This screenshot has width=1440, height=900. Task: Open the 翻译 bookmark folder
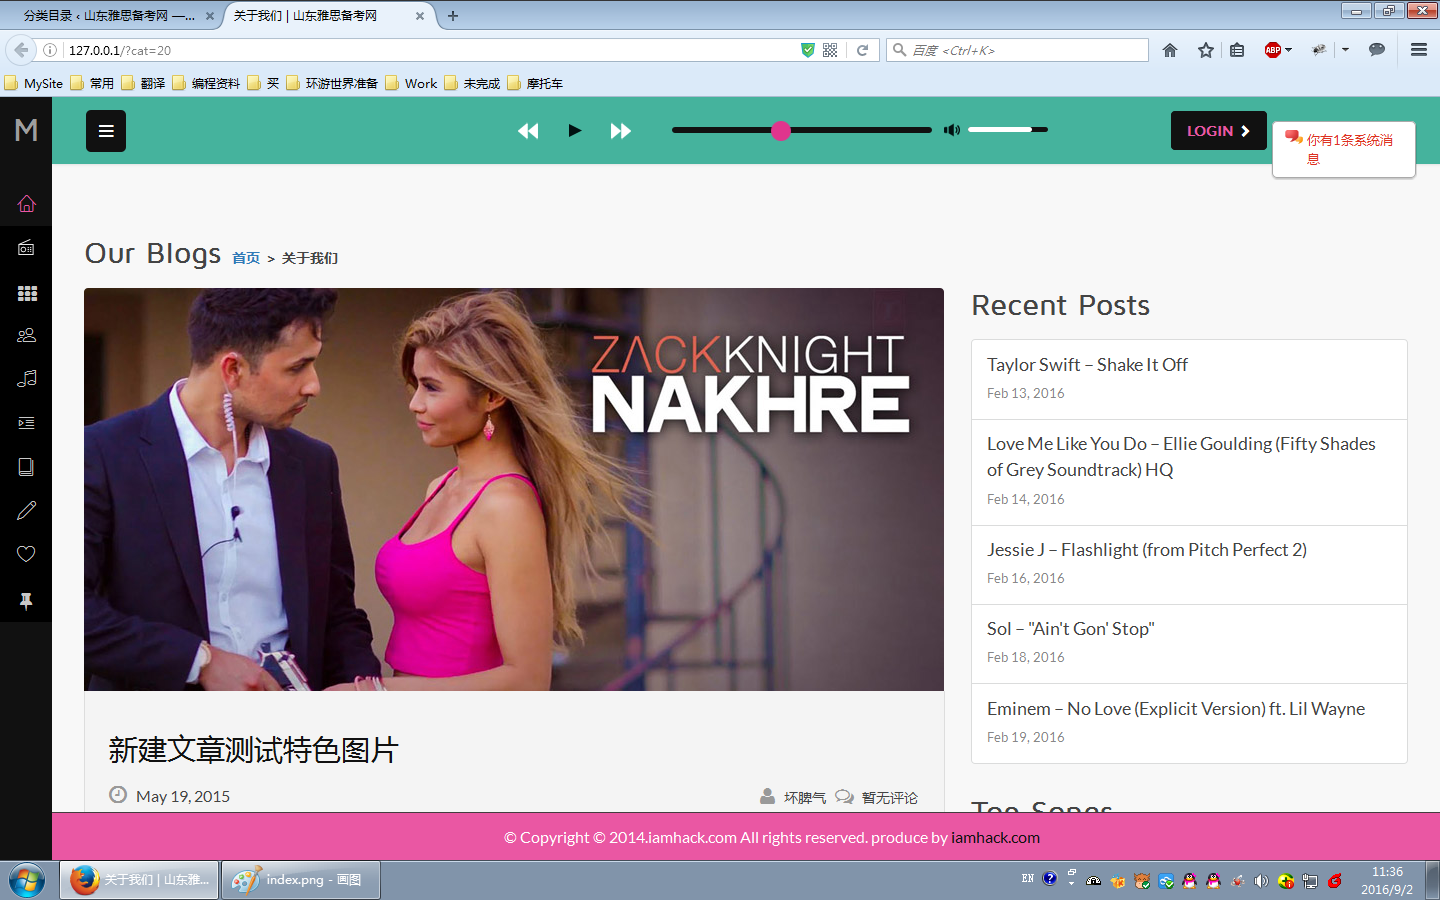[x=143, y=83]
